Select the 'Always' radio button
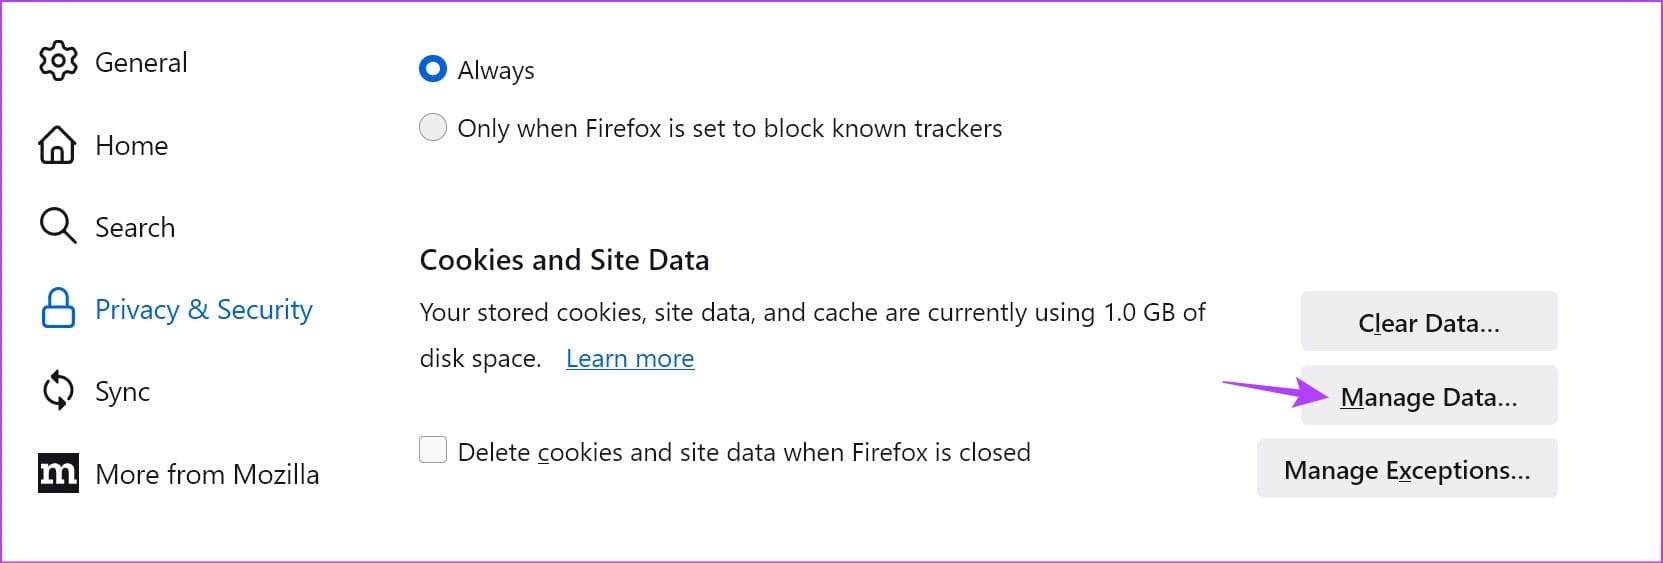Viewport: 1663px width, 563px height. coord(433,69)
